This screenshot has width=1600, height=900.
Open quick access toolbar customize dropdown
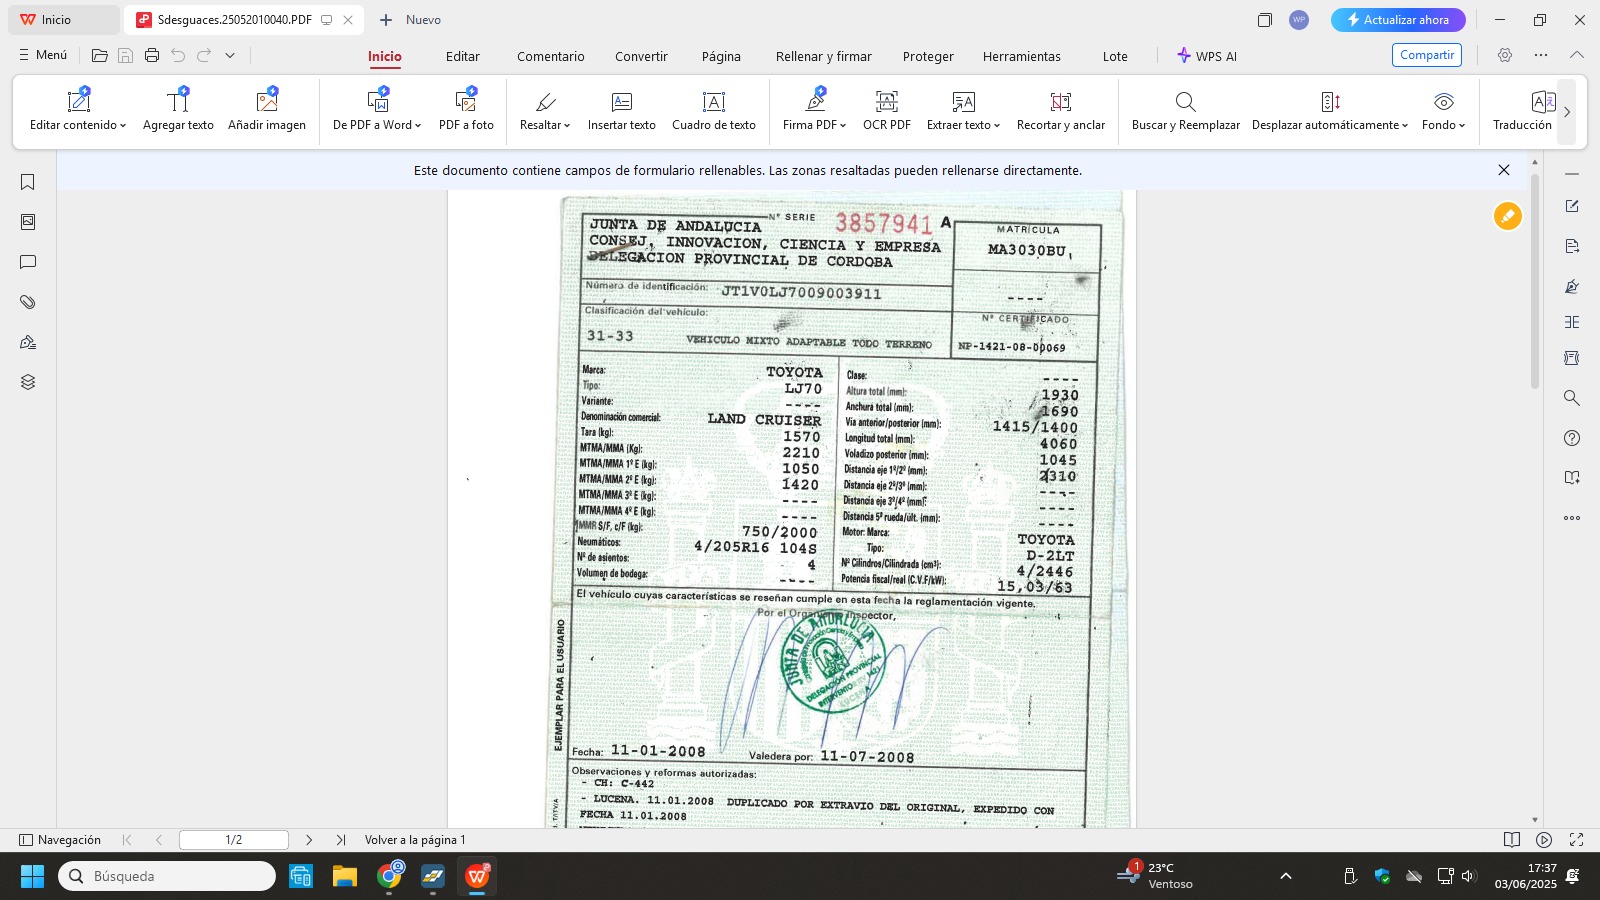tap(230, 56)
